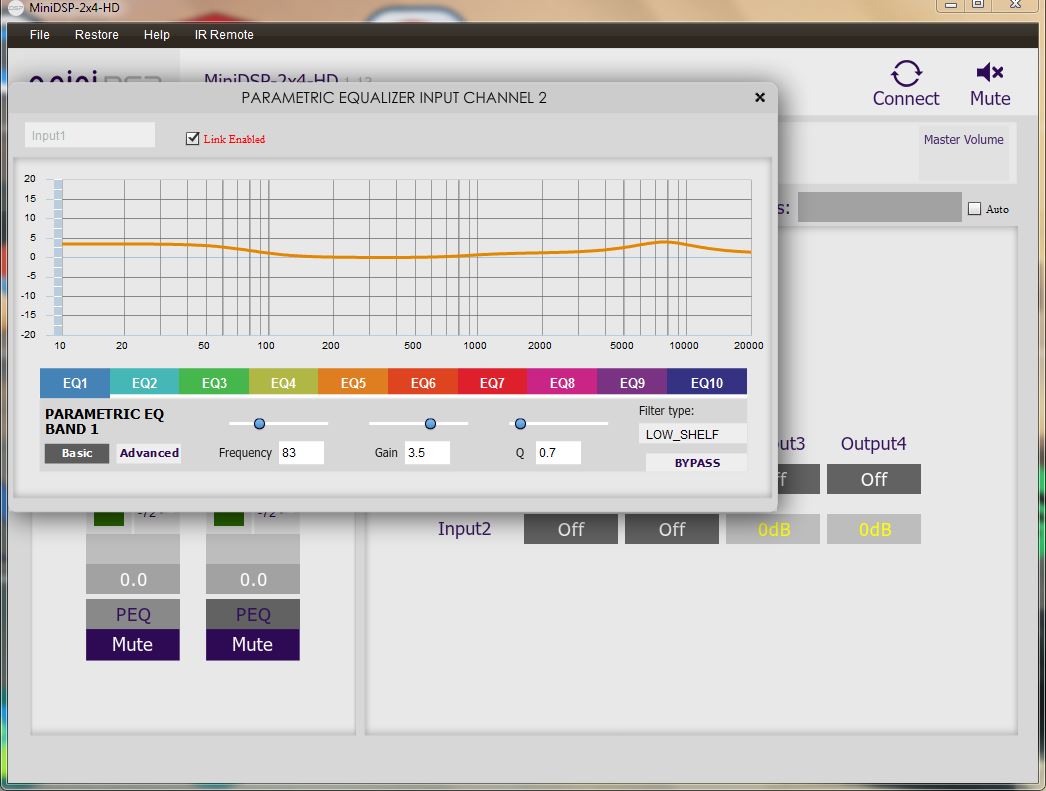Viewport: 1046px width, 791px height.
Task: Mute the right input channel
Action: [x=253, y=644]
